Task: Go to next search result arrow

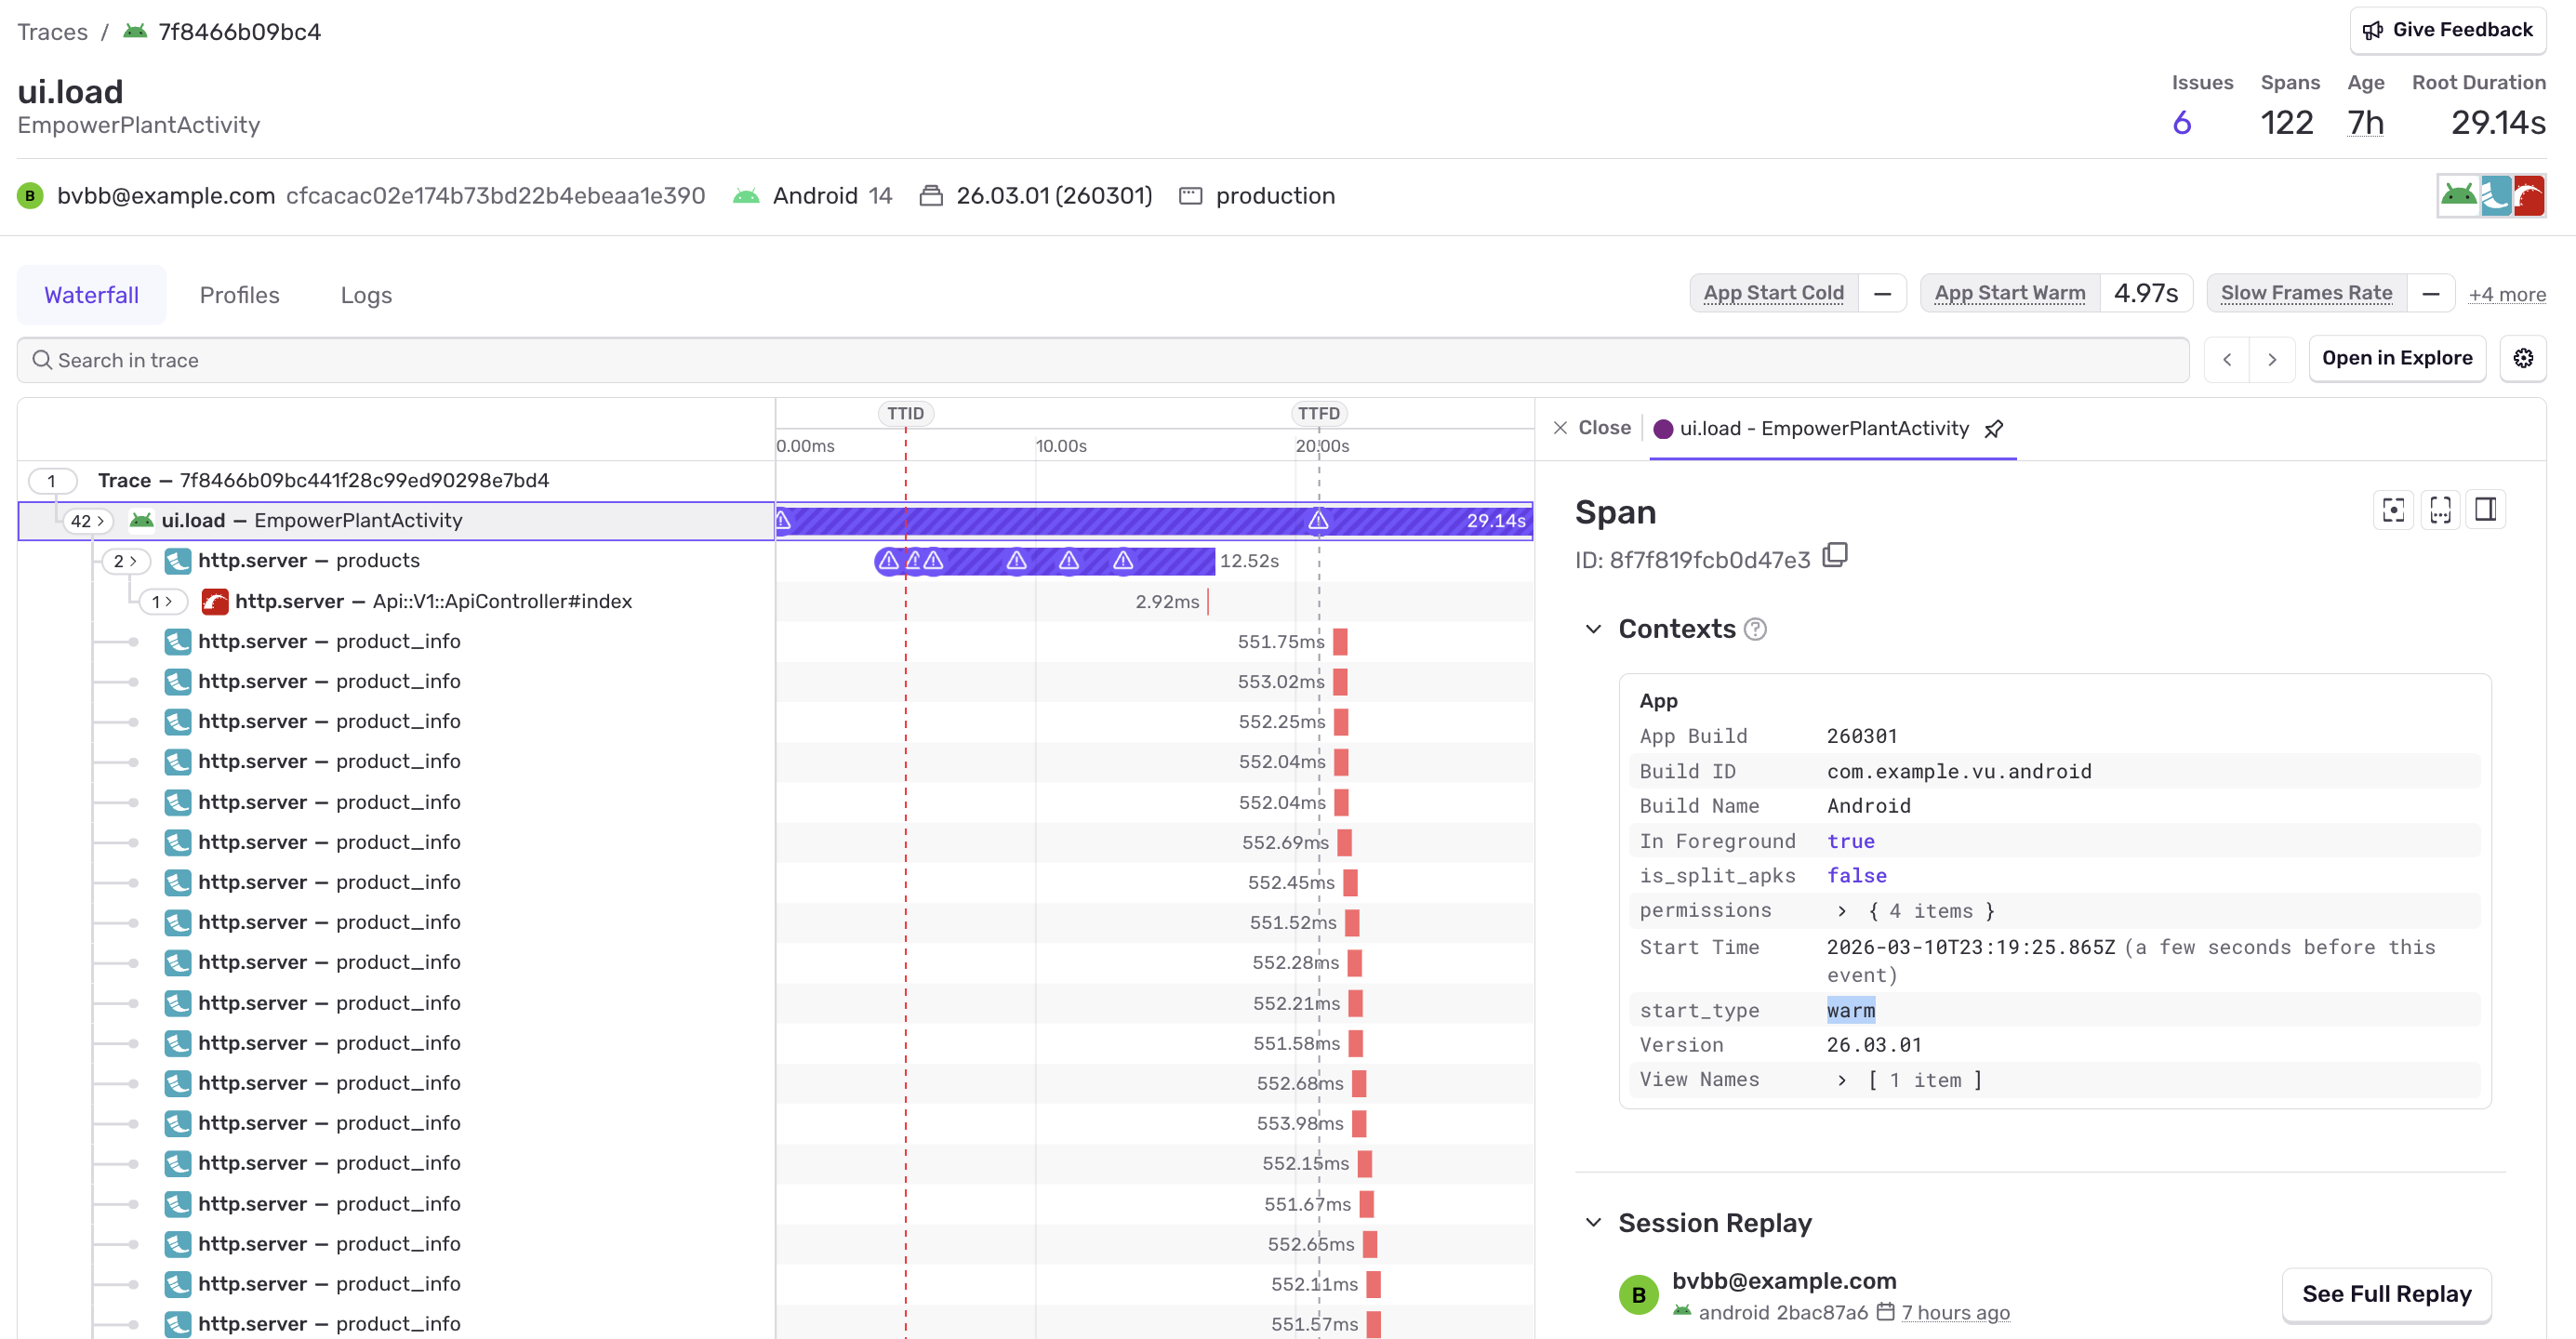Action: pyautogui.click(x=2272, y=359)
